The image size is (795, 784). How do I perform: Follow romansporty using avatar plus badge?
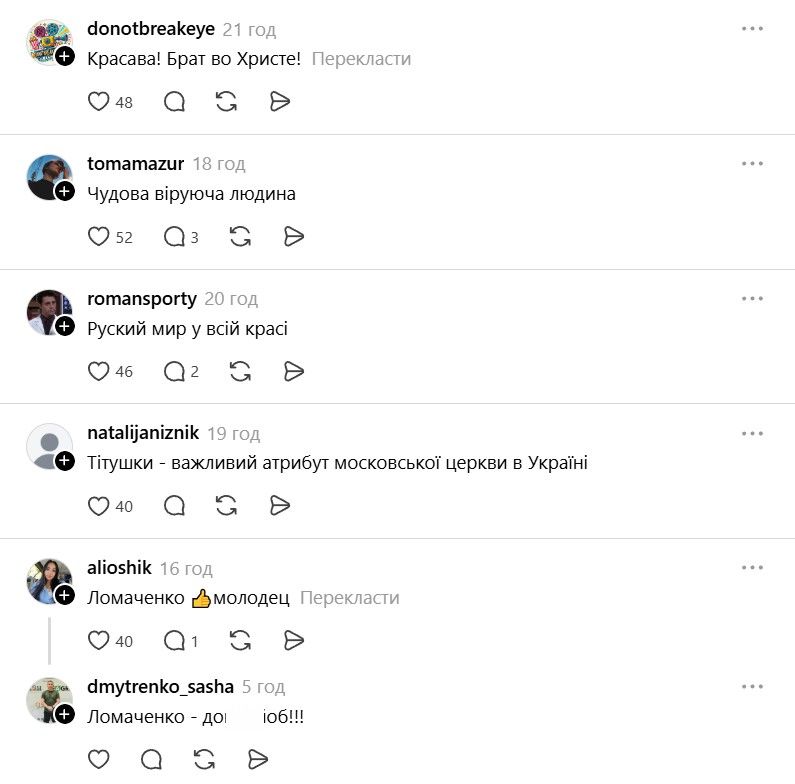[x=65, y=326]
